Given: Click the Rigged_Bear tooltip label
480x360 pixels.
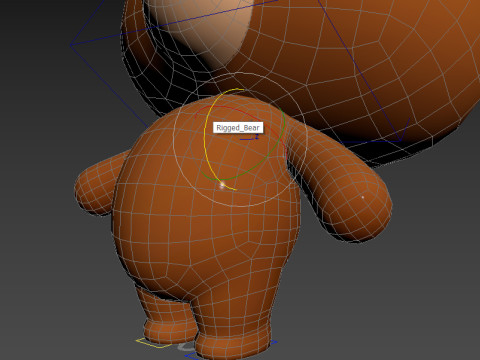Looking at the screenshot, I should (238, 128).
